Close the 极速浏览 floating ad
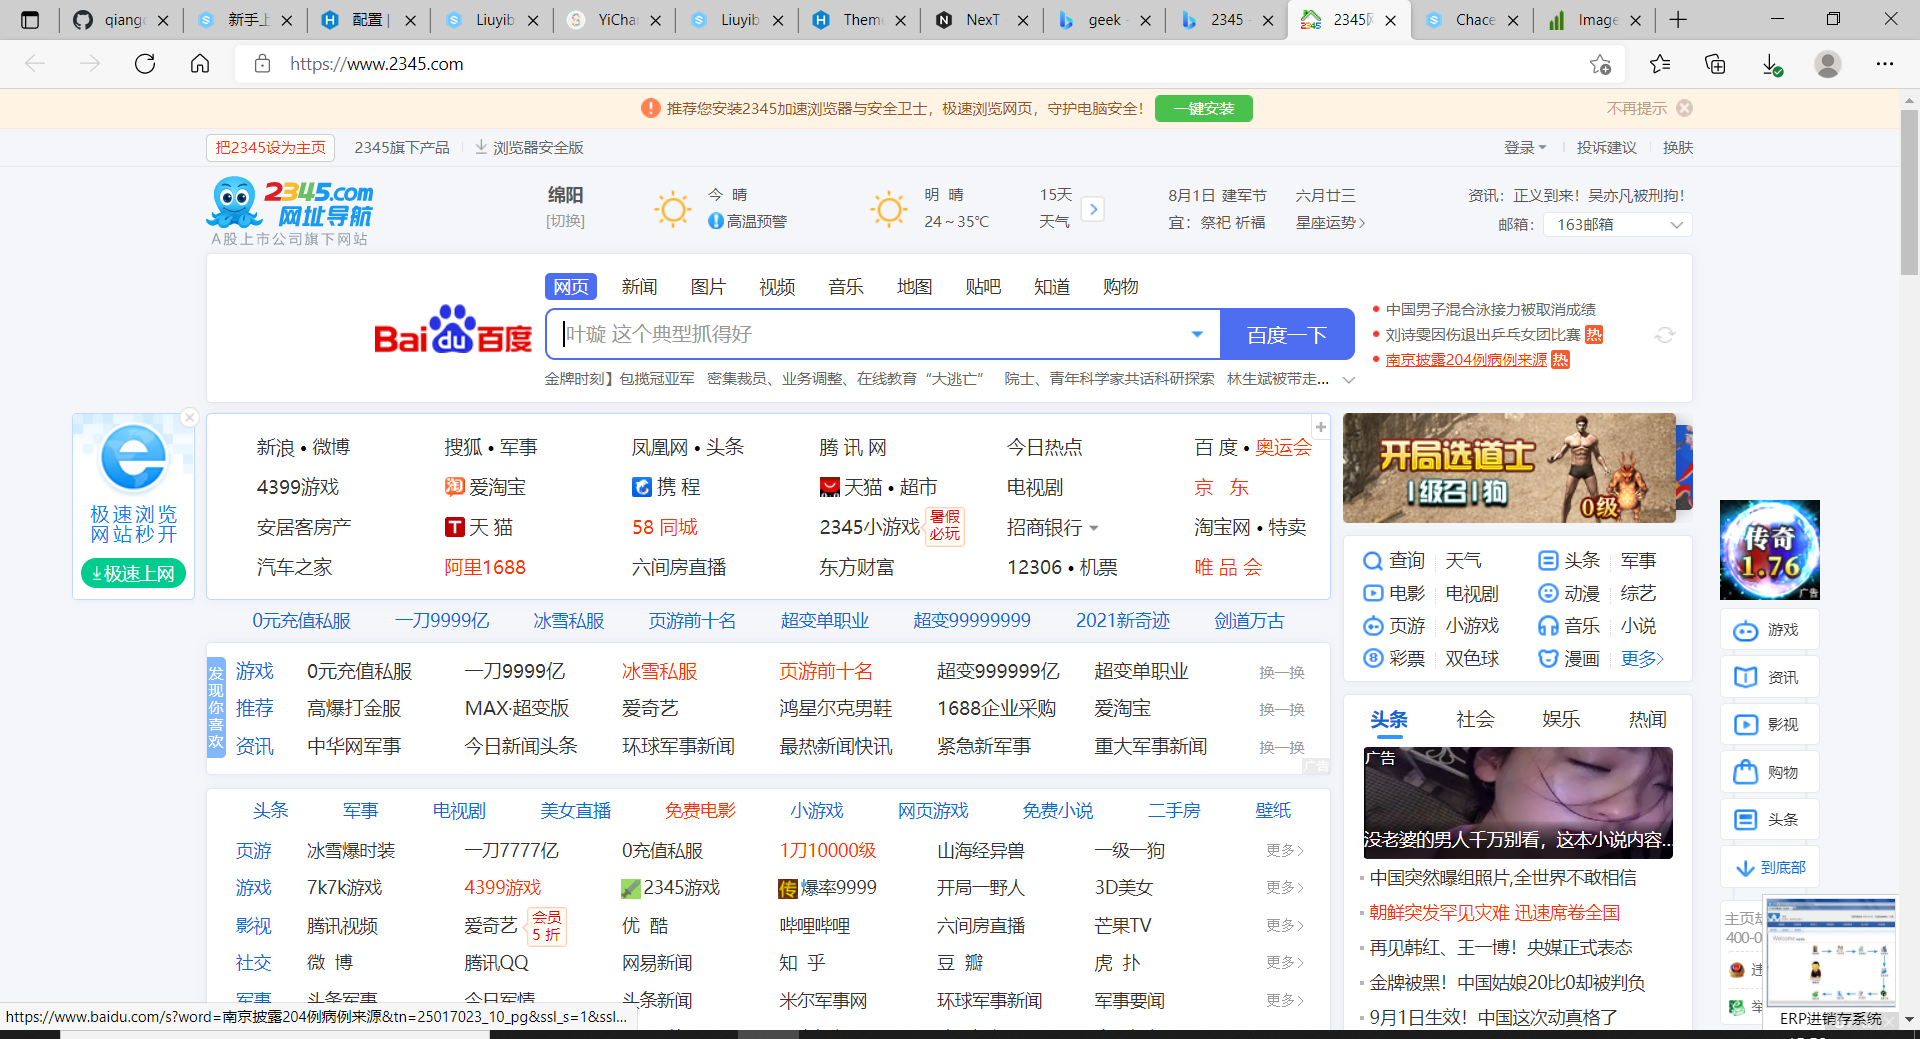The width and height of the screenshot is (1920, 1039). pos(189,417)
